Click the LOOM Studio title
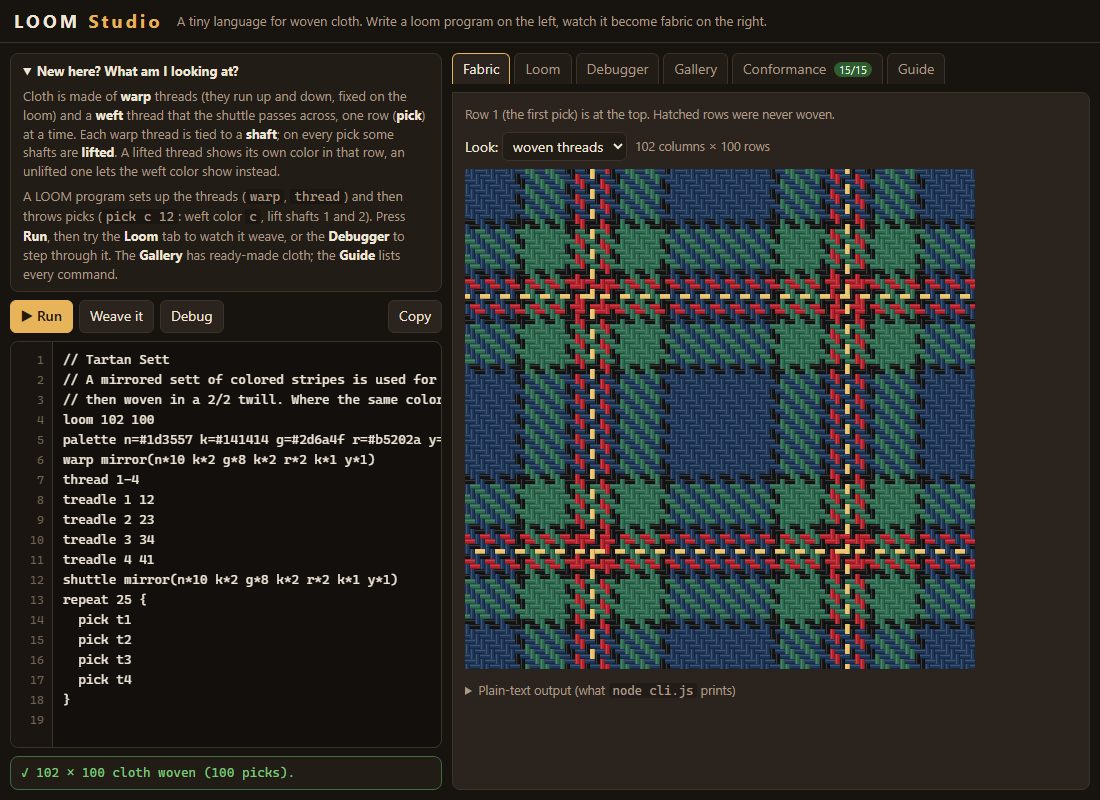Screen dimensions: 1100x800 coord(87,22)
